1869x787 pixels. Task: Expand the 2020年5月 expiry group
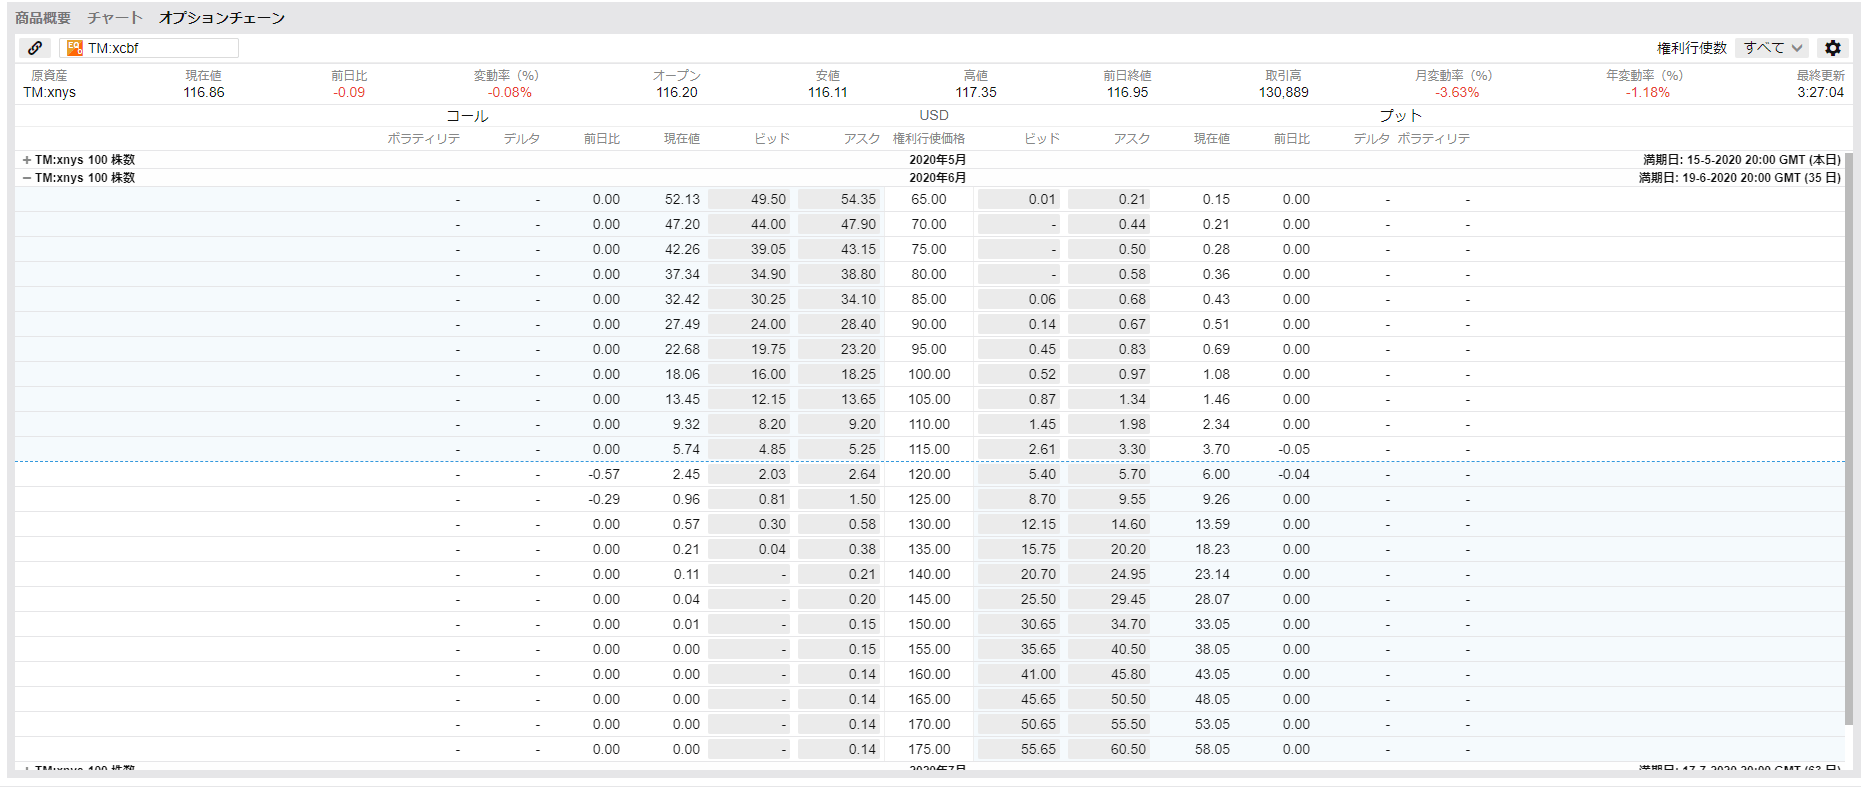point(27,160)
